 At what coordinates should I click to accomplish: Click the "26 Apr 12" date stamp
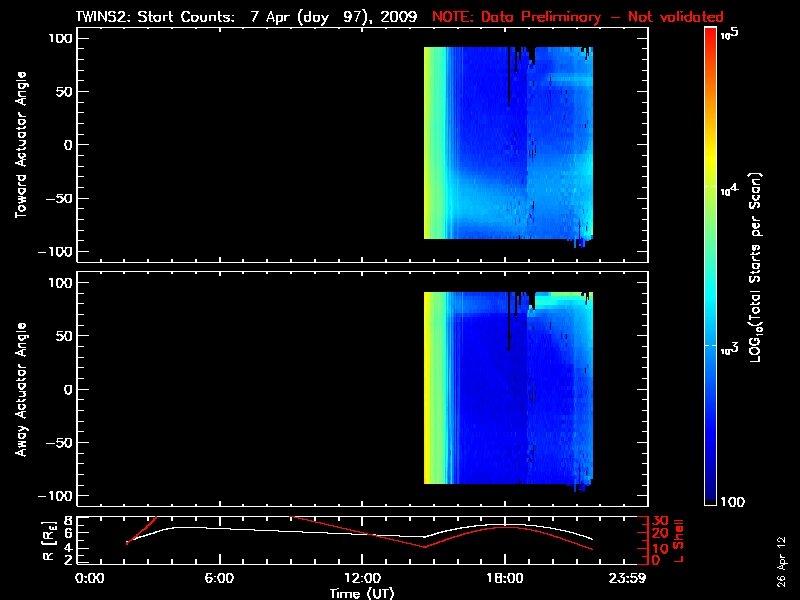[x=781, y=554]
